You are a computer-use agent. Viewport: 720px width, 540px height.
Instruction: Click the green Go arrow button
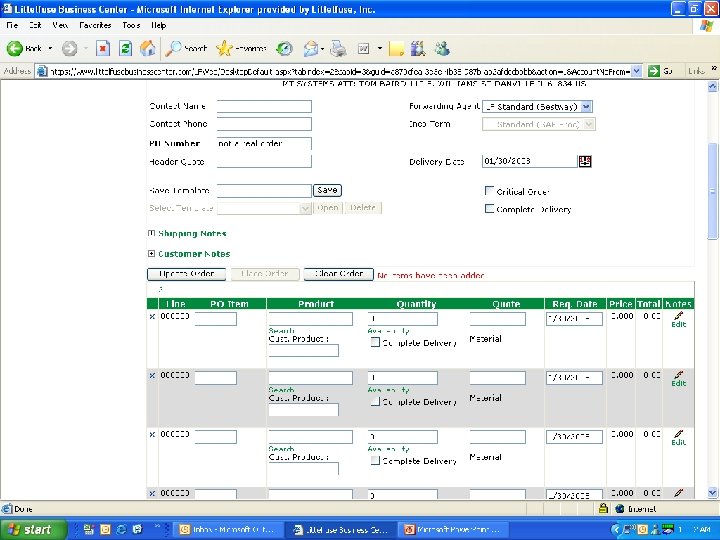[x=653, y=71]
